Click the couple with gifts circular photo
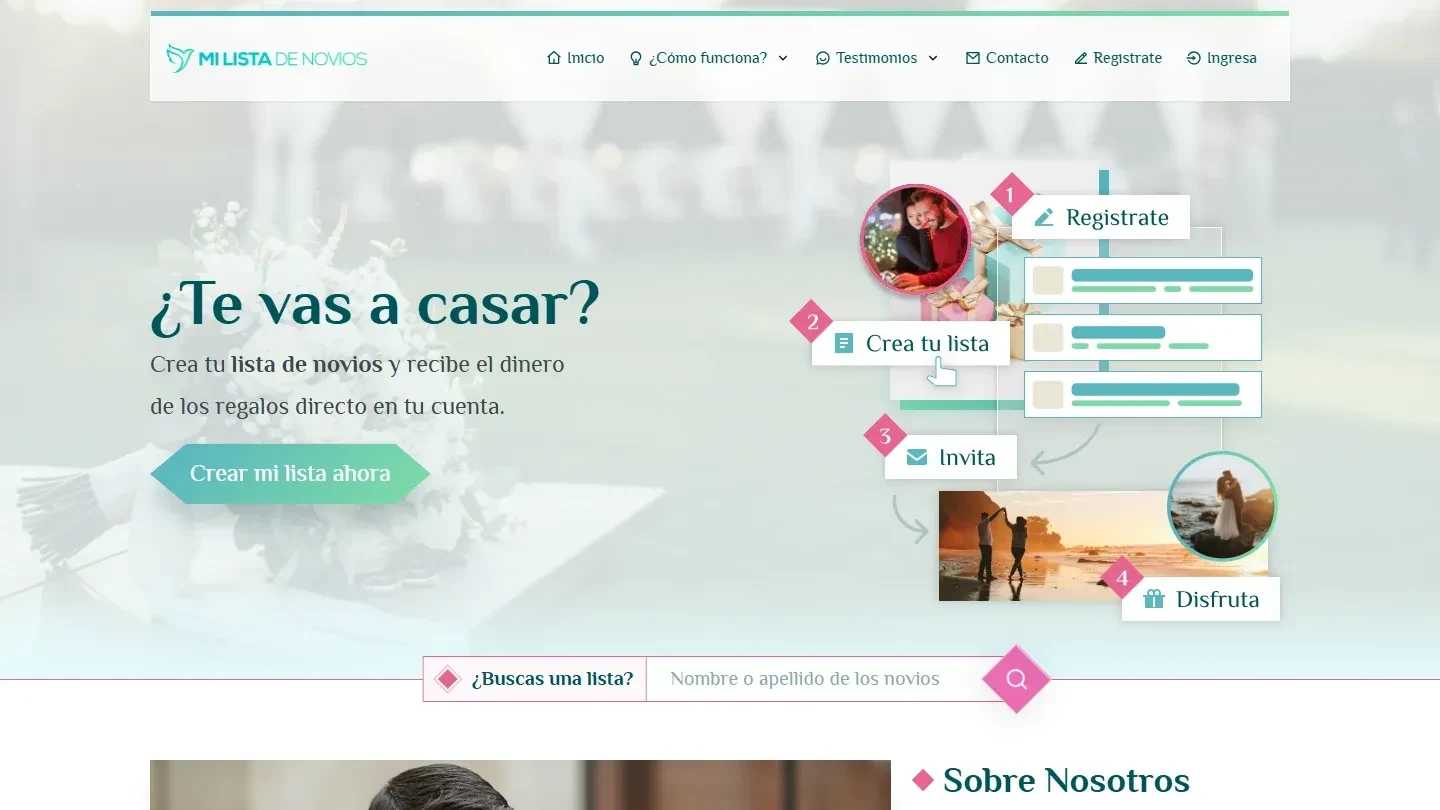The width and height of the screenshot is (1440, 810). coord(915,239)
